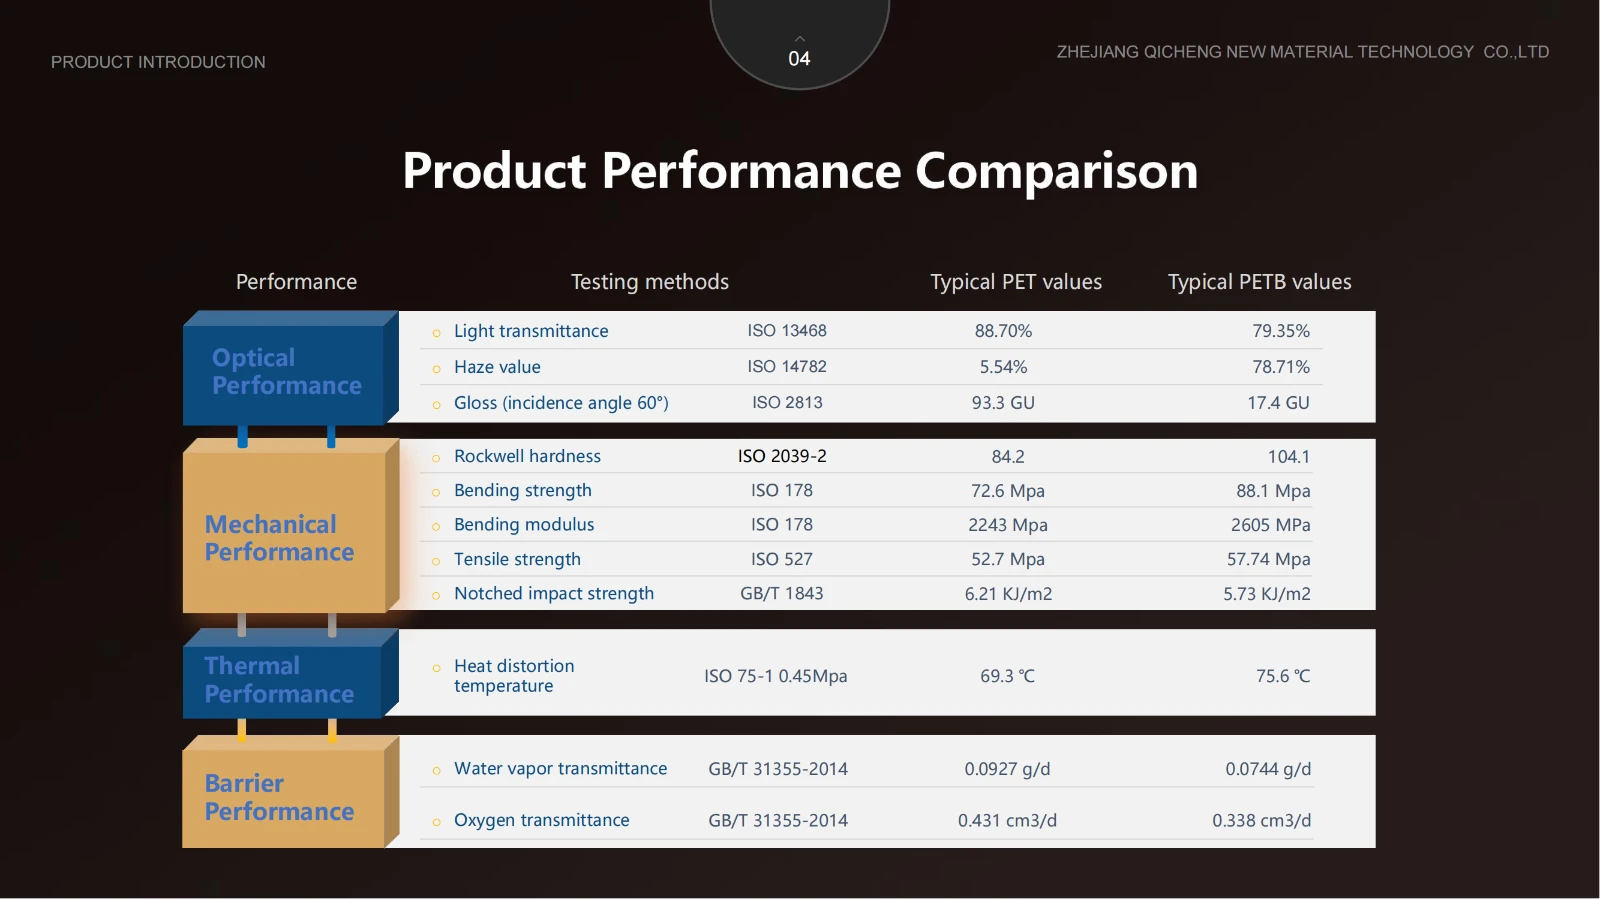Click the bullet beside Oxygen transmittance
Screen dimensions: 1600x899
tap(436, 822)
